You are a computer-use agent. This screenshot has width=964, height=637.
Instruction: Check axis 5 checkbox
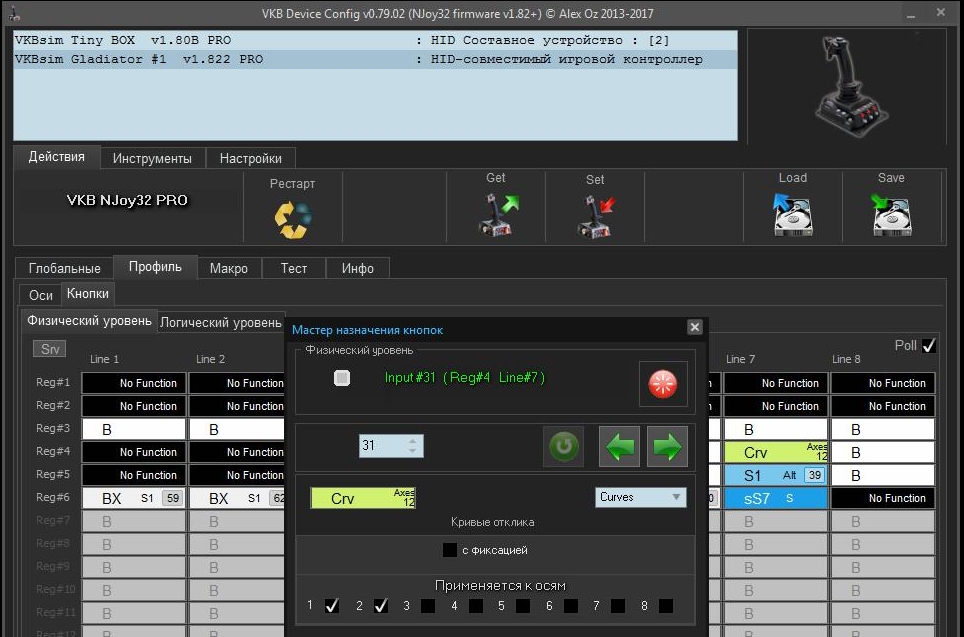tap(523, 606)
